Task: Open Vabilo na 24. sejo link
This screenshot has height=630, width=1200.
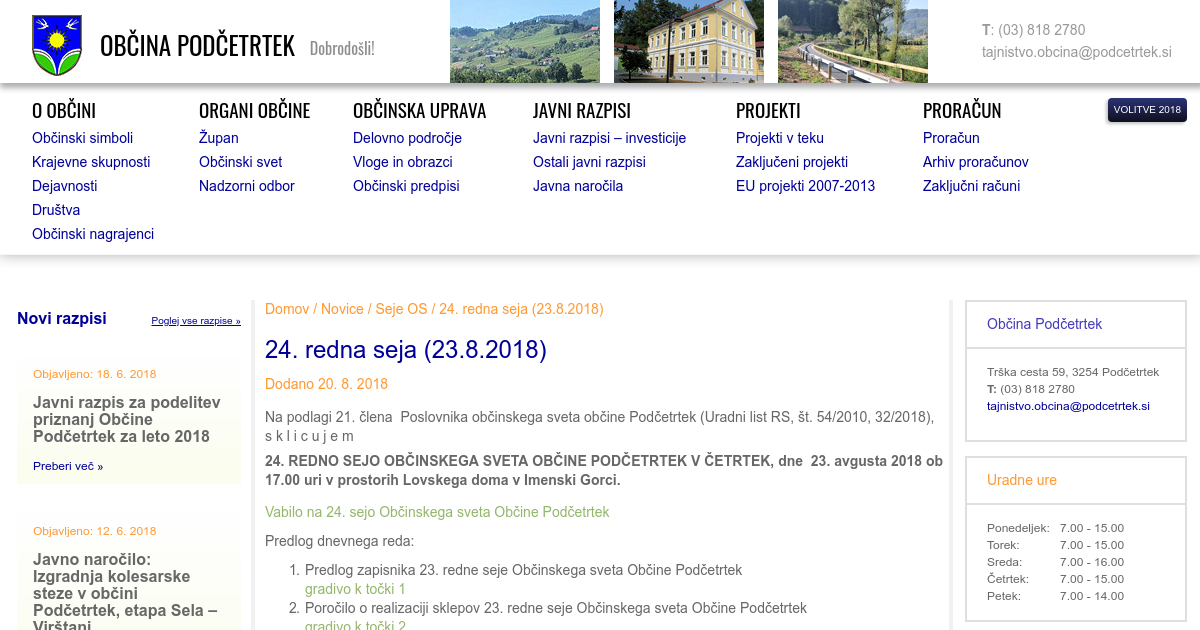Action: click(436, 512)
